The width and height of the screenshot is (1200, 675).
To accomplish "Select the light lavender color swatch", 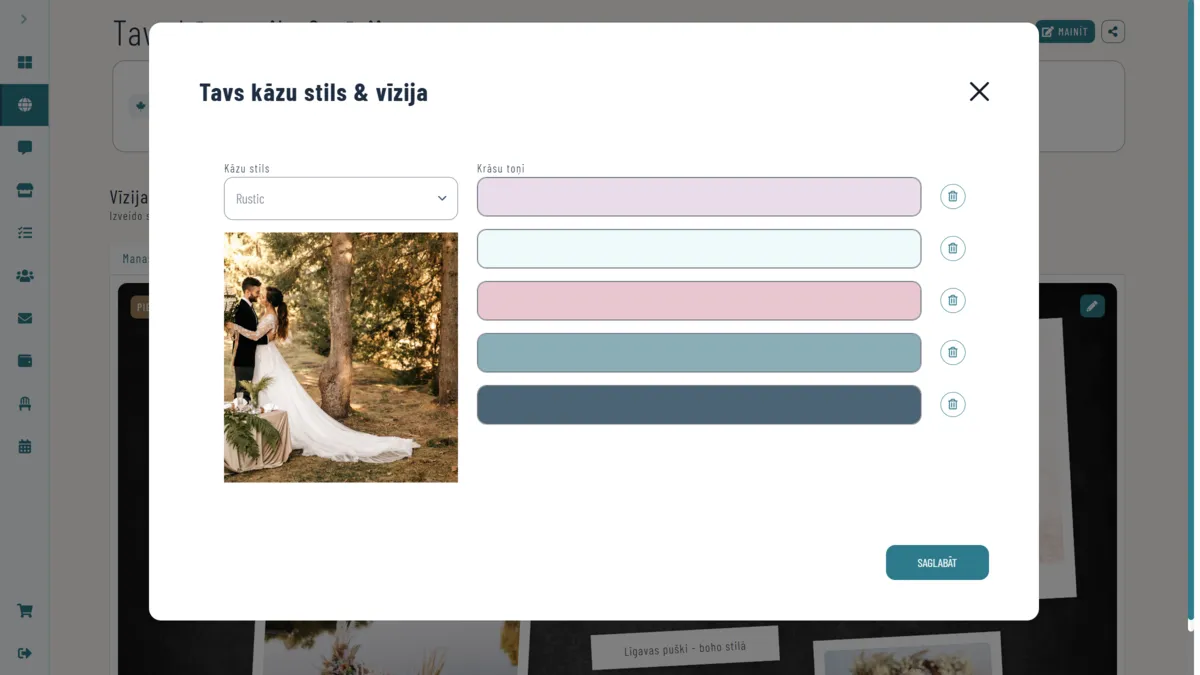I will pyautogui.click(x=698, y=197).
